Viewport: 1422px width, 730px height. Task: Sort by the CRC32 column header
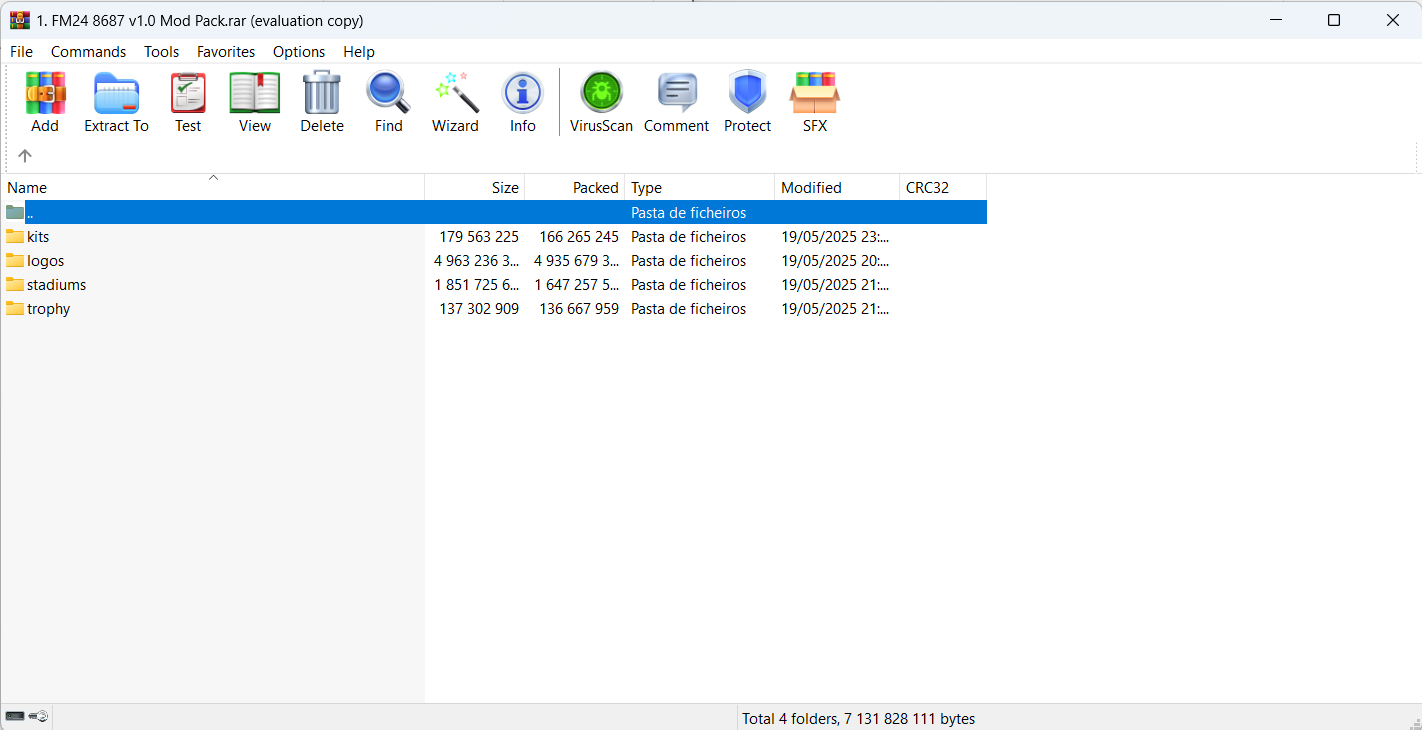943,188
